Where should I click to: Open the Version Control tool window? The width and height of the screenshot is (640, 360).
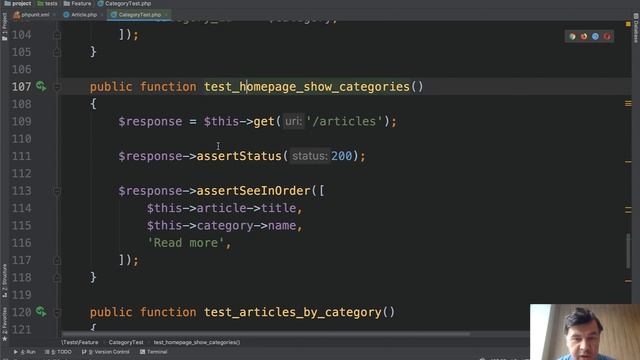(105, 352)
